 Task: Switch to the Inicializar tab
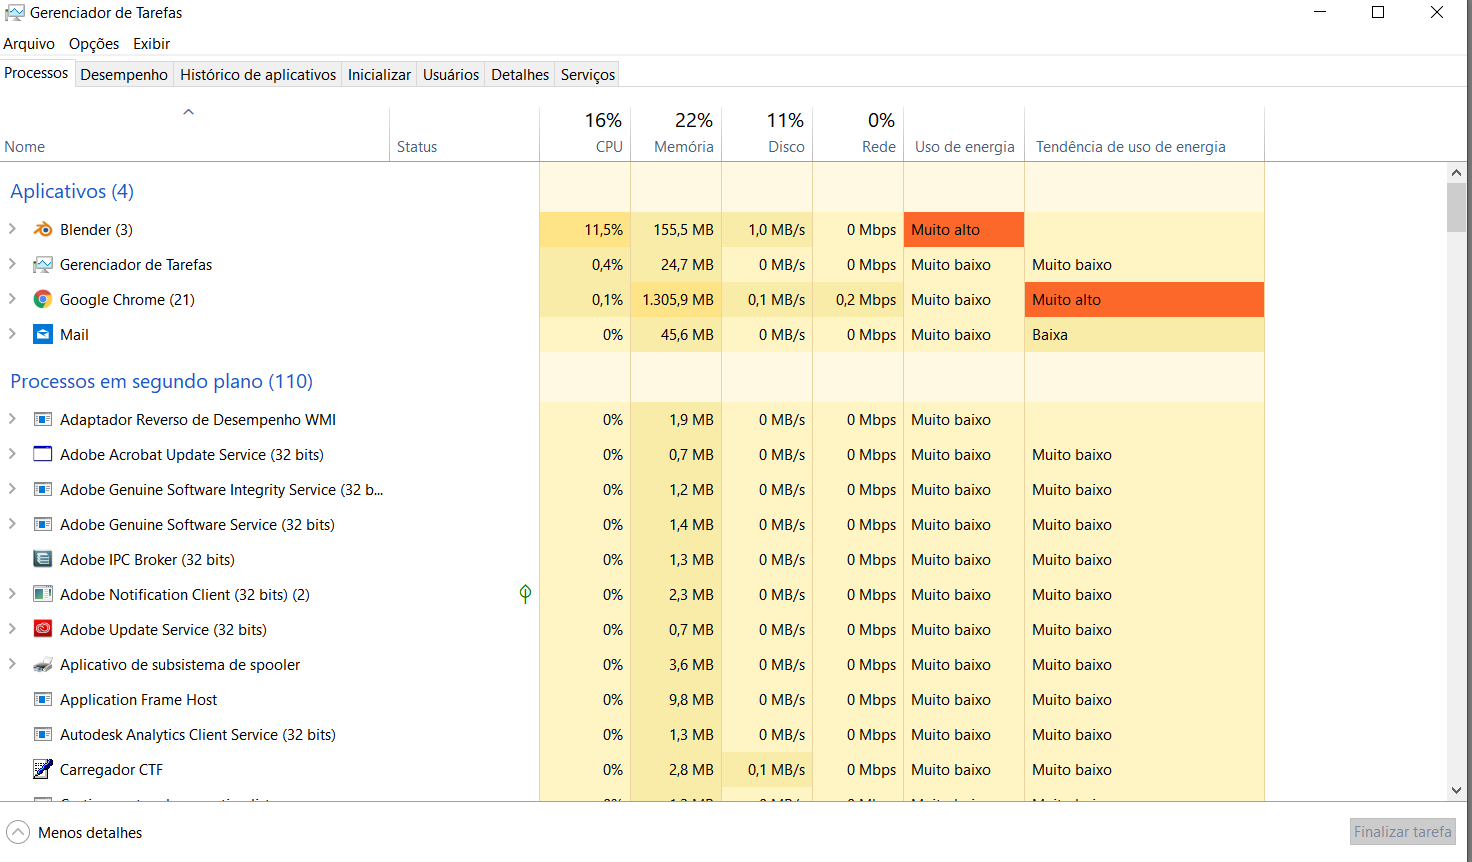[379, 75]
